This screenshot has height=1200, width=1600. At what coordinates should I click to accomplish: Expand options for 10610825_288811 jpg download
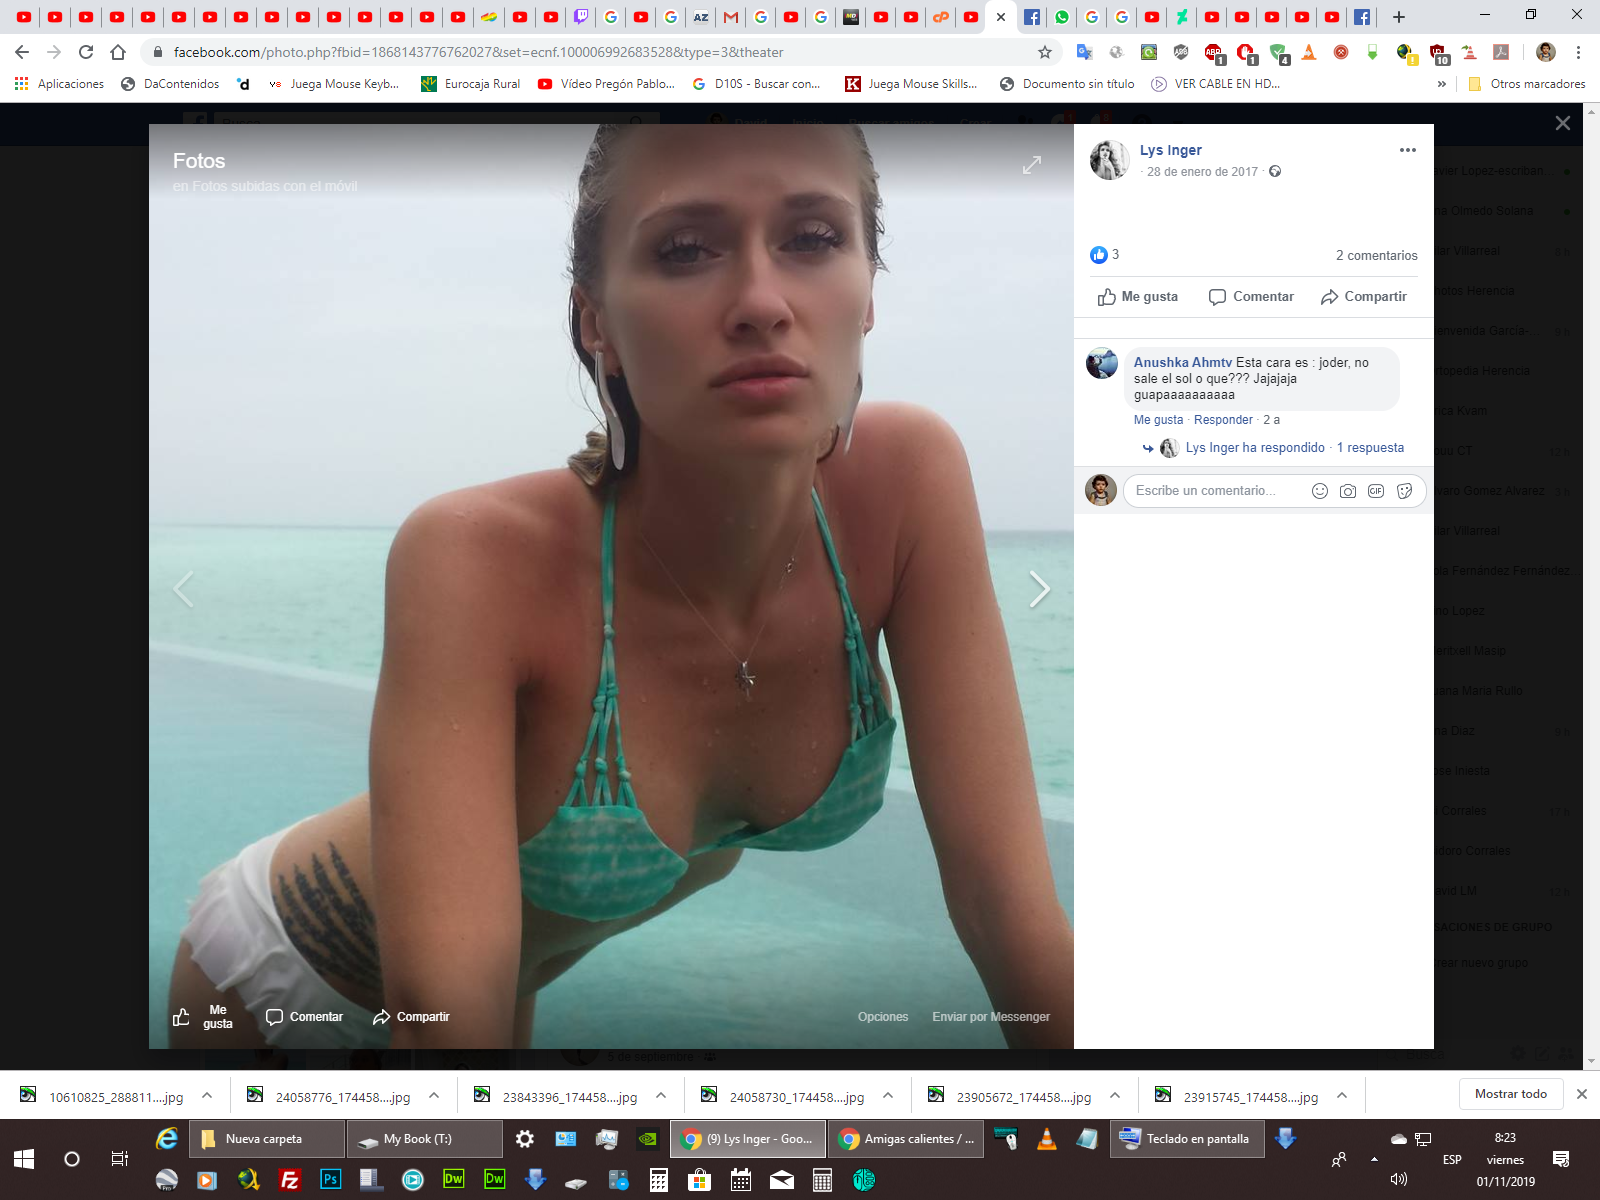[x=207, y=1096]
